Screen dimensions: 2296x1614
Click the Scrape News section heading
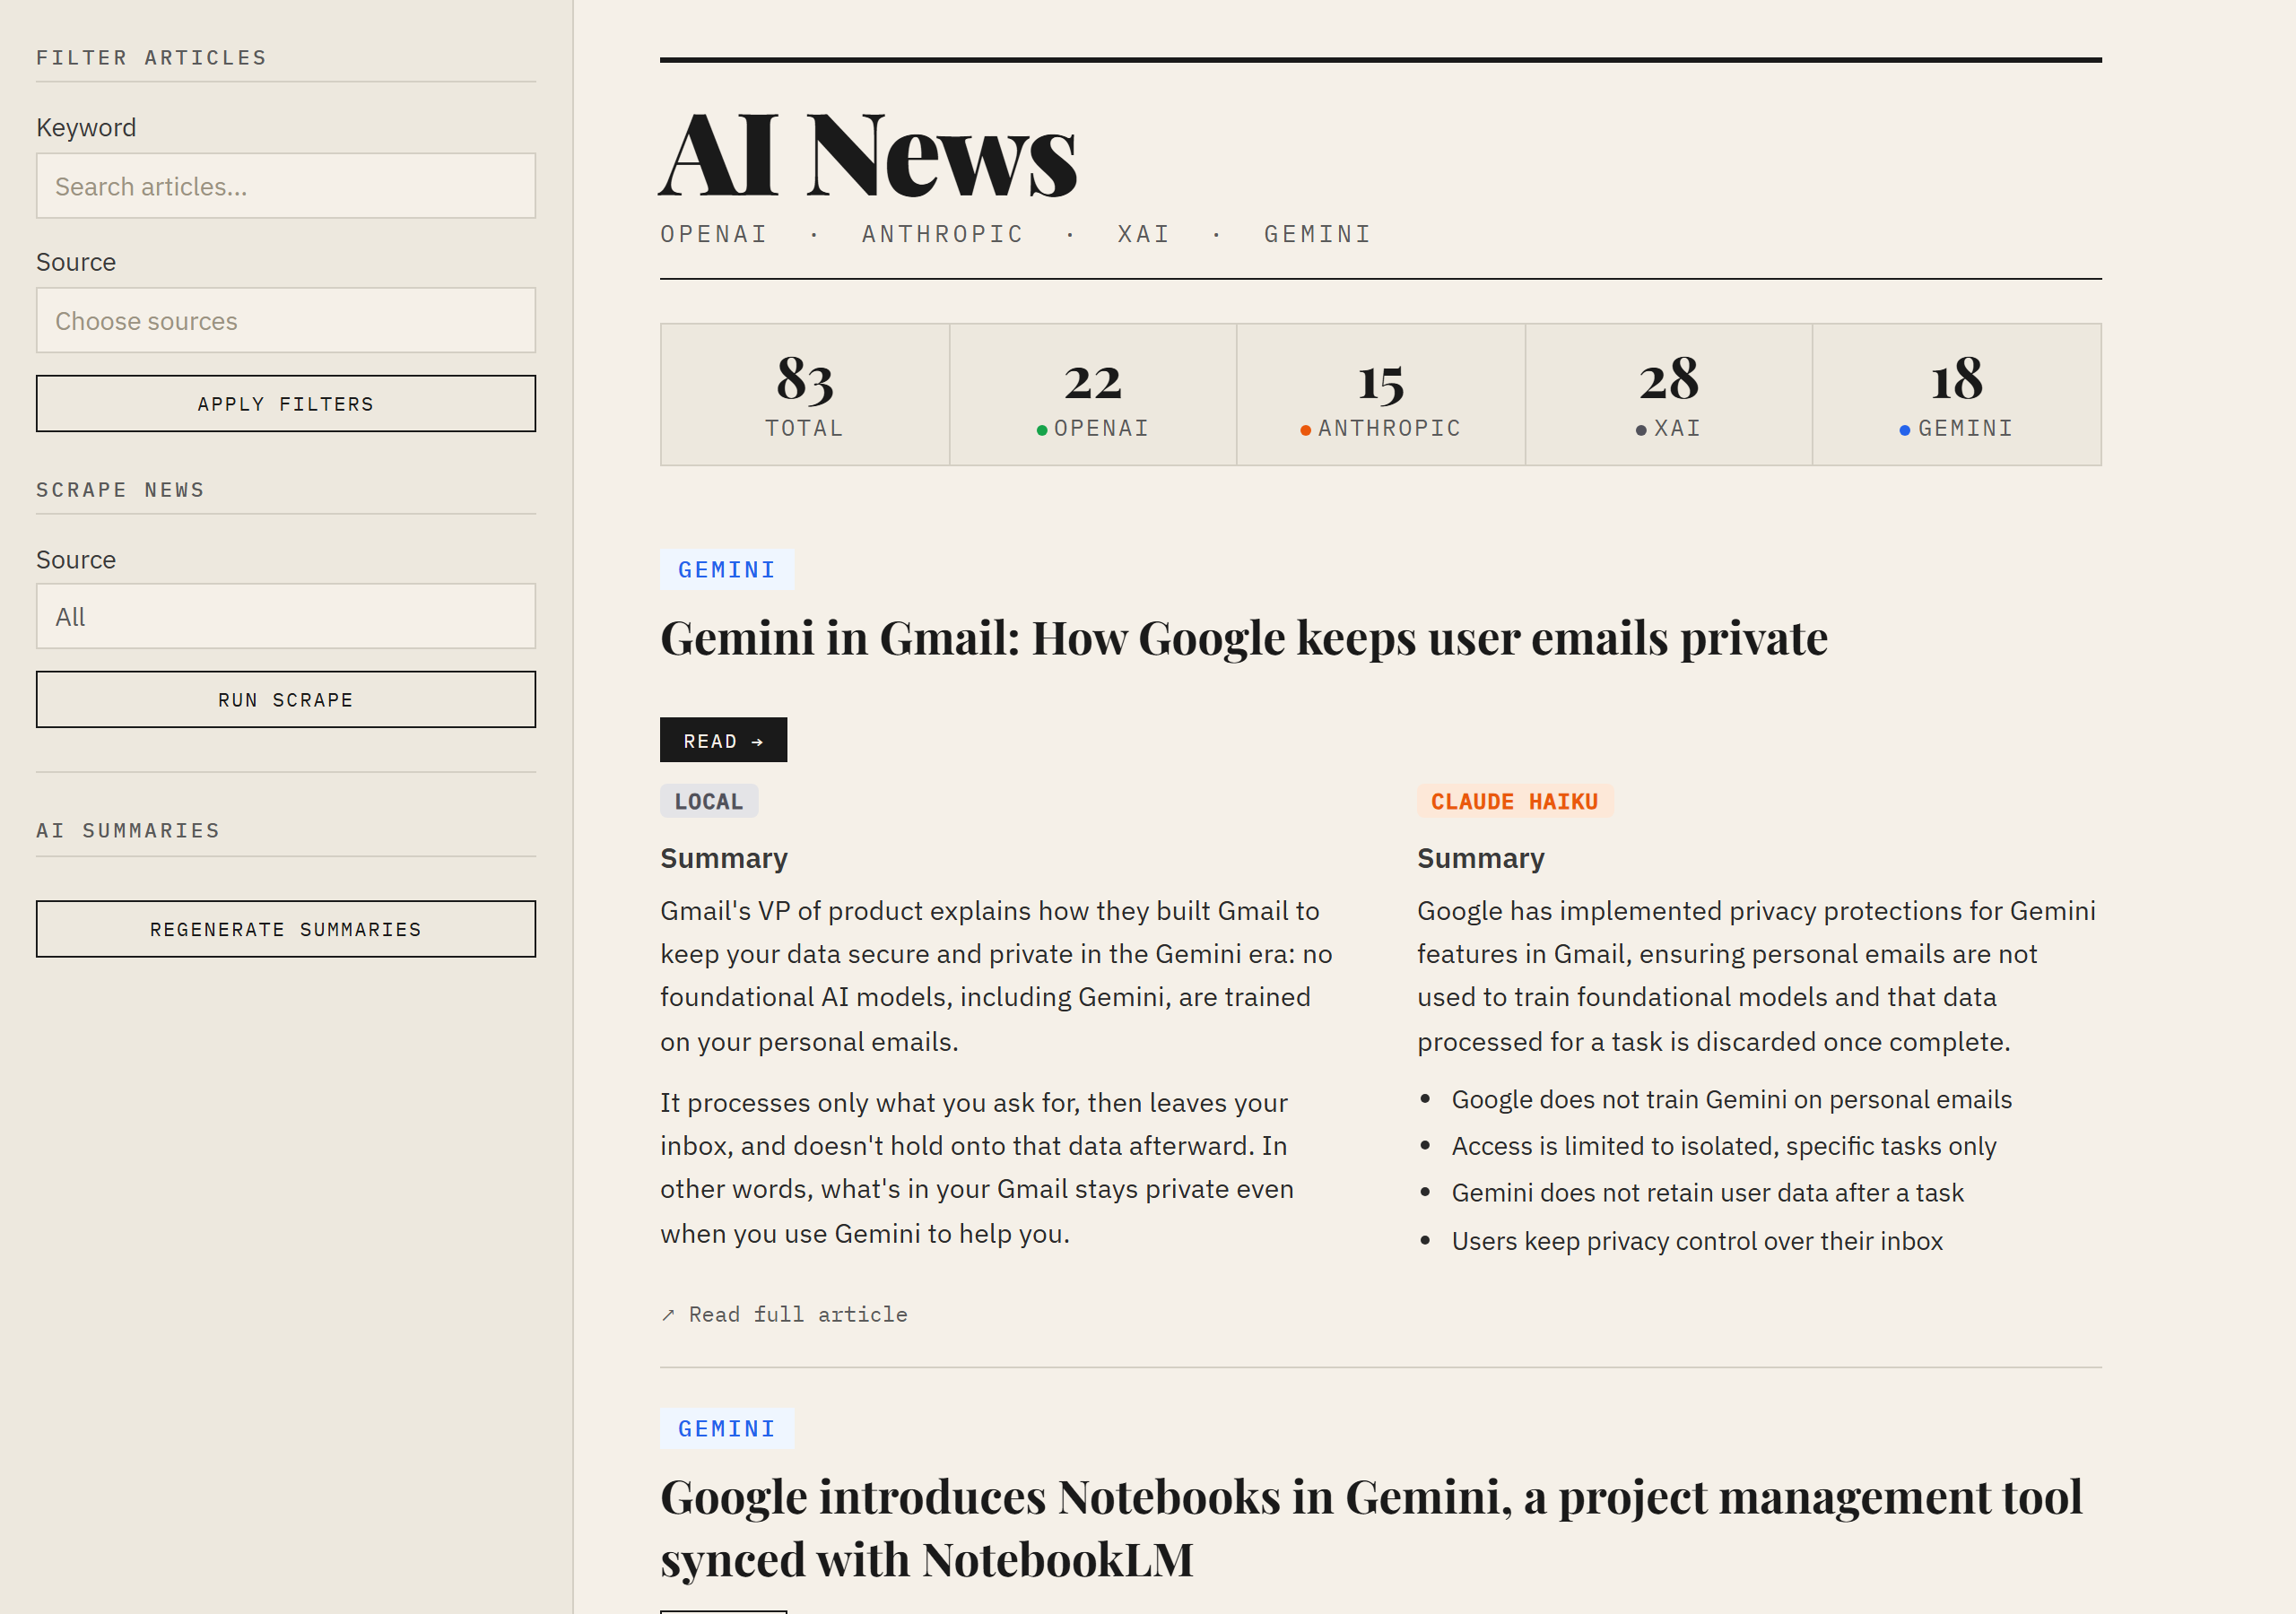point(120,490)
